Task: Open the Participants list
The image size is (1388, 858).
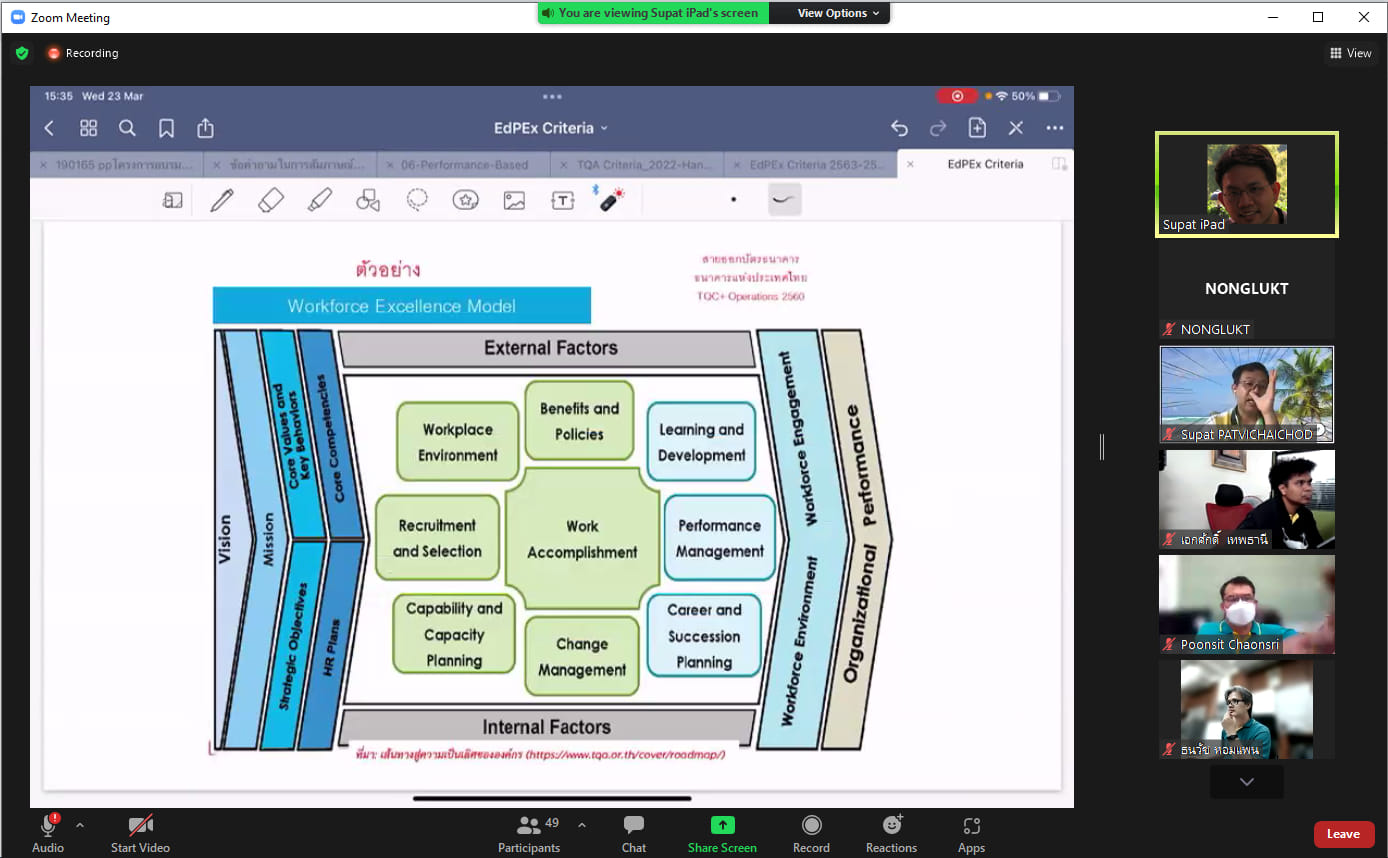Action: (x=529, y=834)
